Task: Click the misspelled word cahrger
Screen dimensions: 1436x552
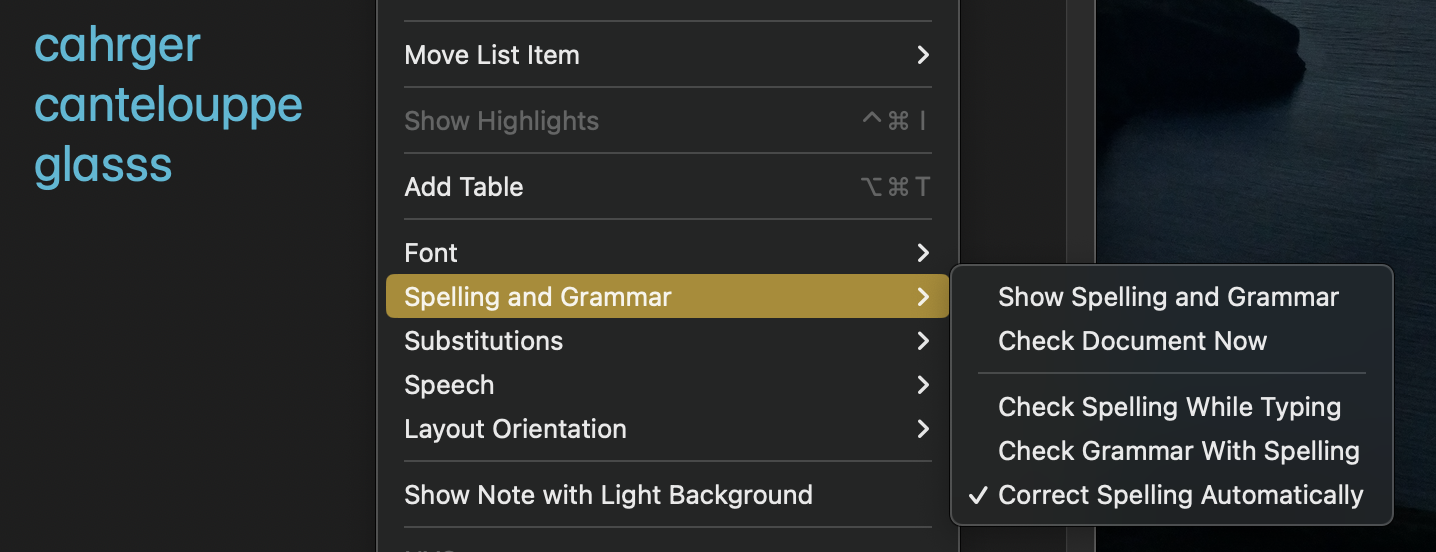Action: (x=117, y=46)
